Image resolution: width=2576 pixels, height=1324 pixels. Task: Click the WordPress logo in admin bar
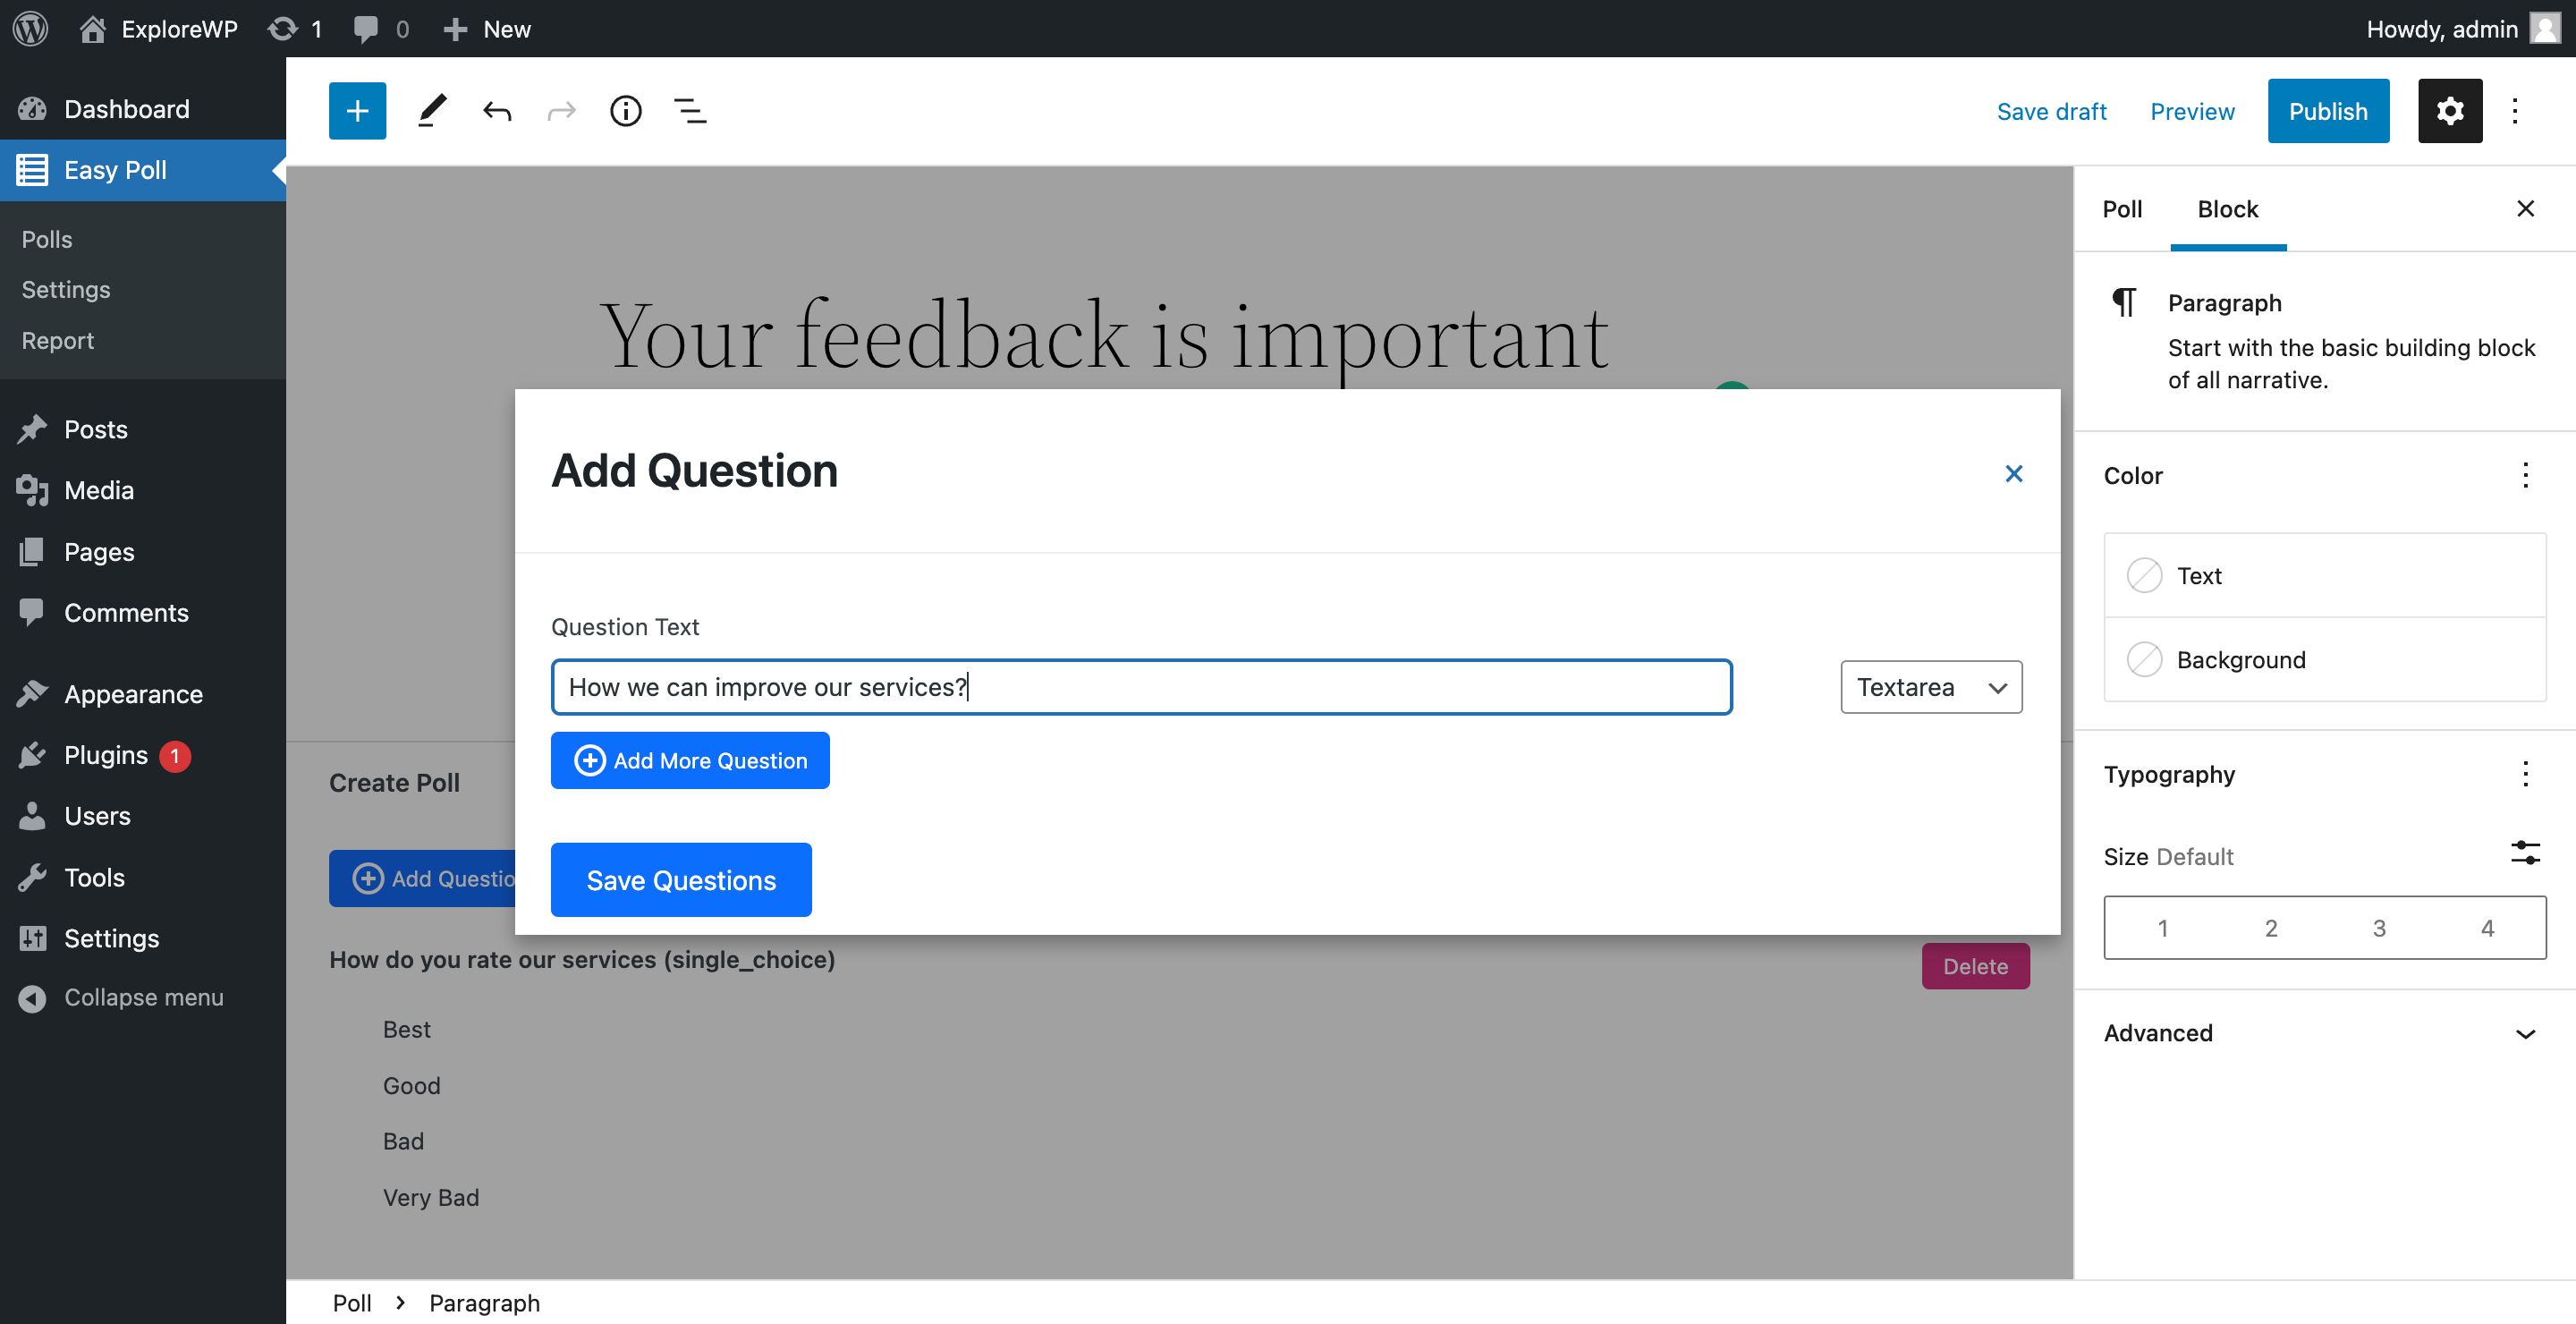[x=31, y=28]
